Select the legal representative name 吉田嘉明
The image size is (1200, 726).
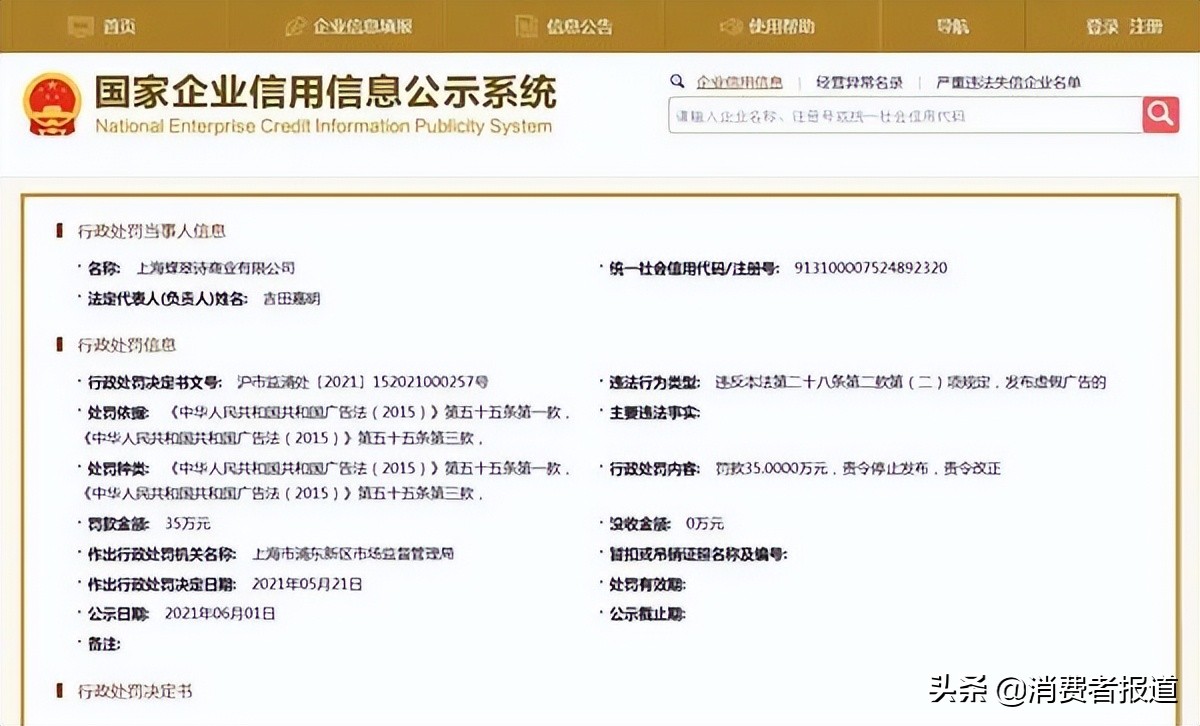click(x=291, y=298)
